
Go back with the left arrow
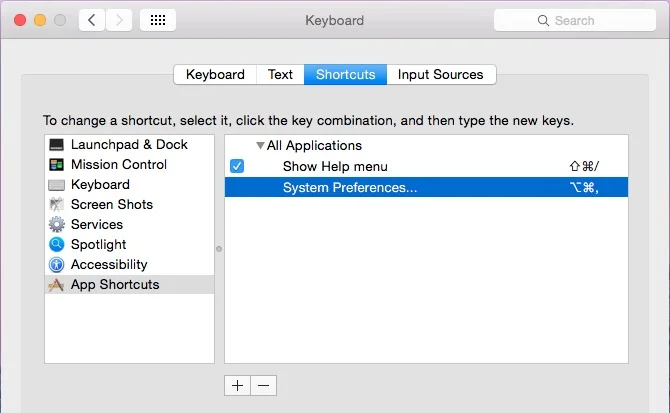92,20
